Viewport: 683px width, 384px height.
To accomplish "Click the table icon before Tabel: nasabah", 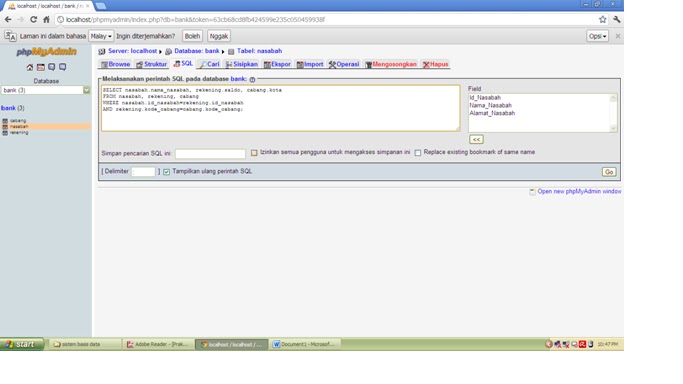I will pos(231,51).
